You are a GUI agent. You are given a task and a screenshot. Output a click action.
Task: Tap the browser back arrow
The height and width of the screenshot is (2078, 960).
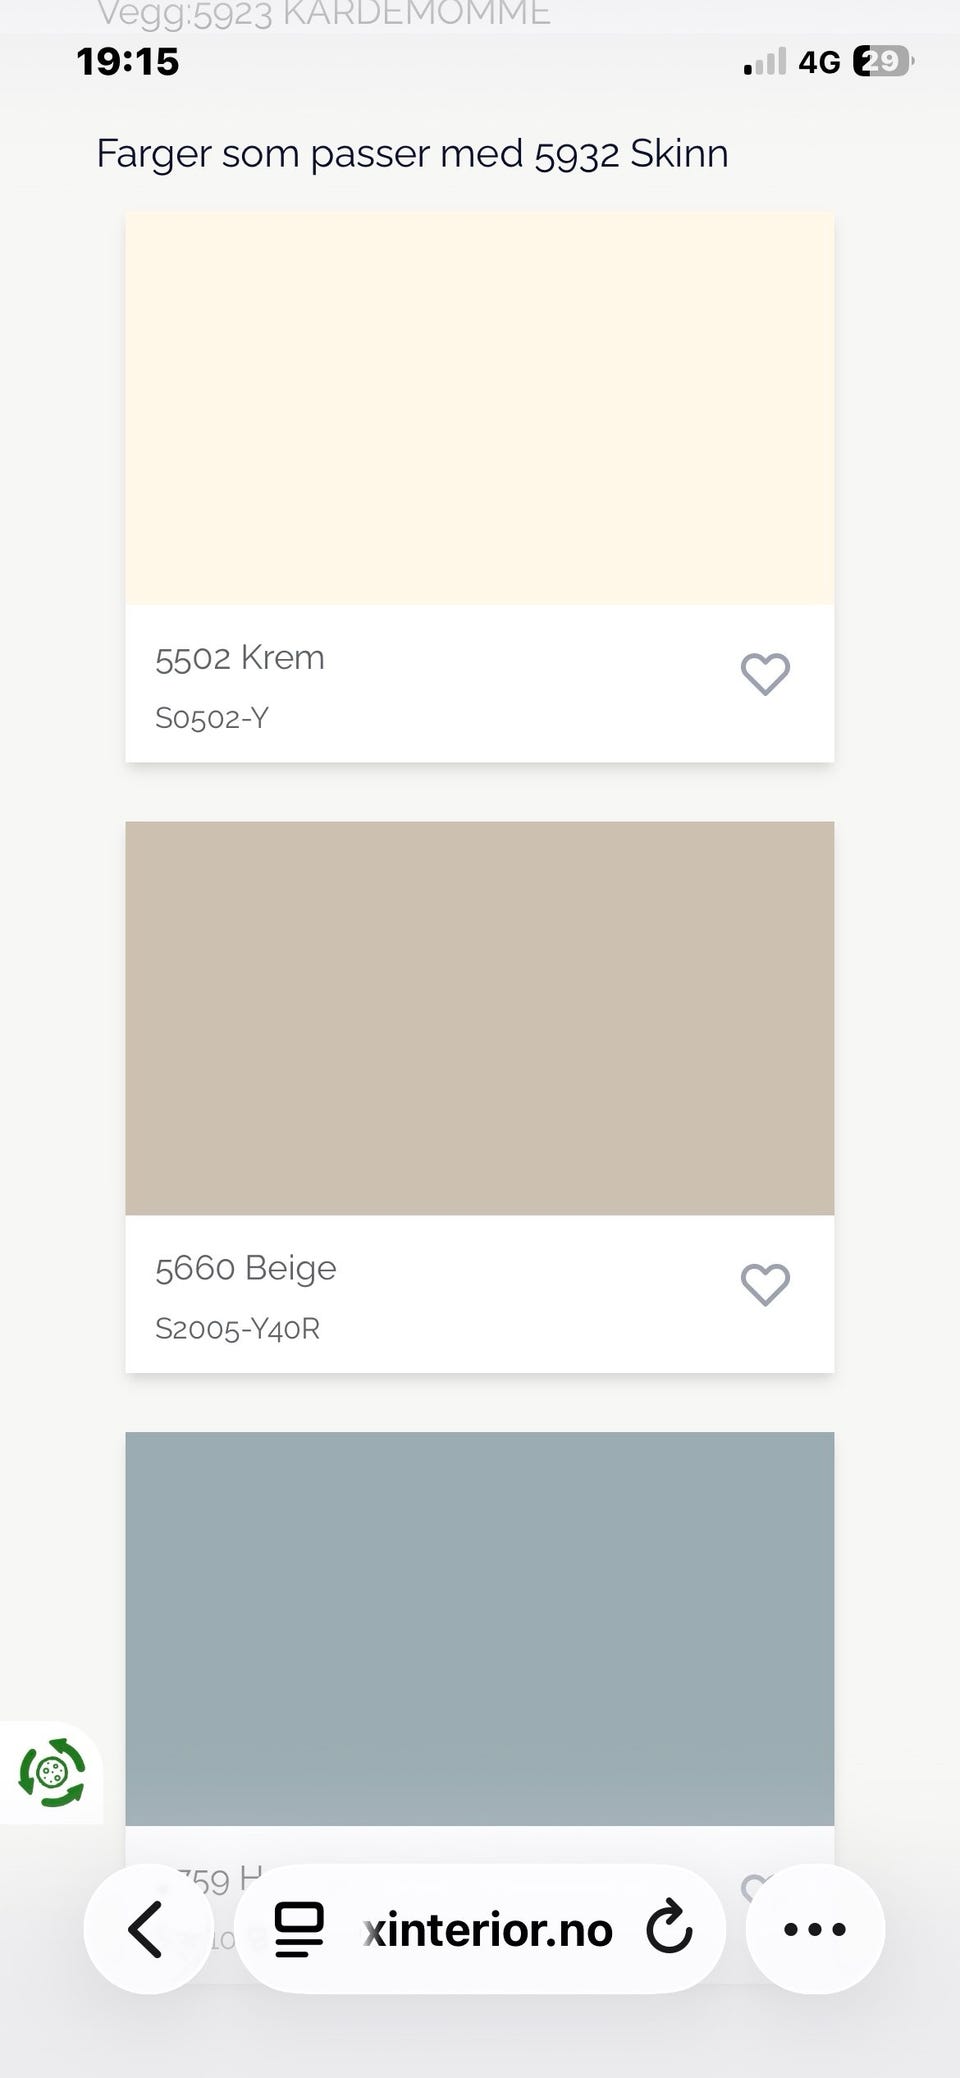pyautogui.click(x=147, y=1929)
